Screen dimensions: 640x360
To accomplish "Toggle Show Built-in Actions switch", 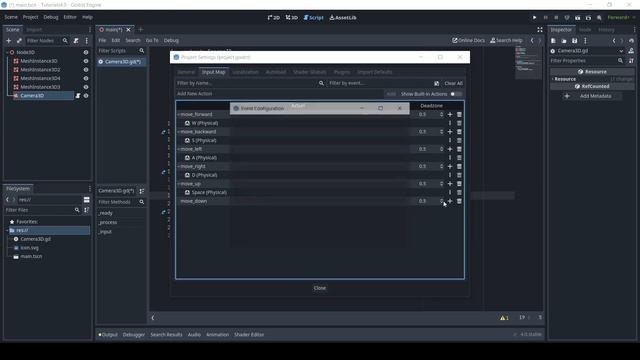I will pos(456,94).
